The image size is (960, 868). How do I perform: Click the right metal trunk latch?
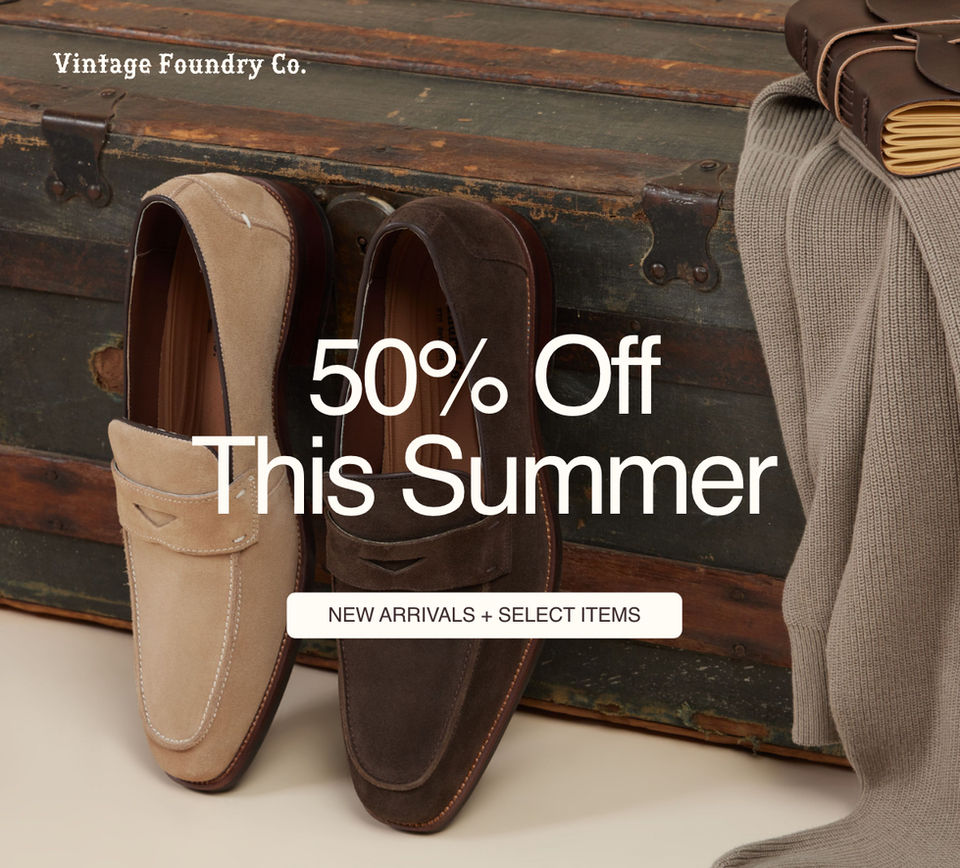coord(682,226)
